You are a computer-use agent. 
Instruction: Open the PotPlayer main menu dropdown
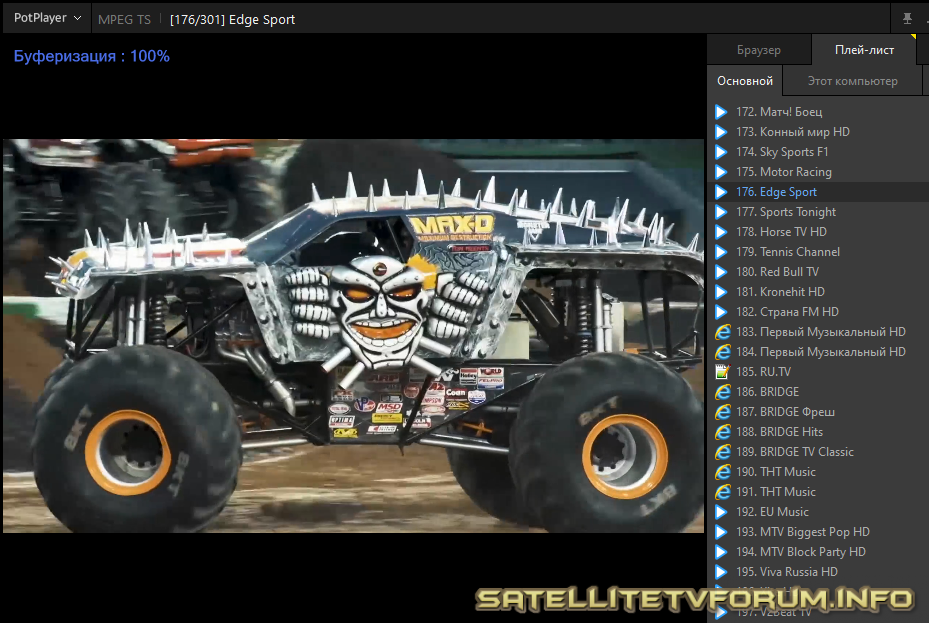click(47, 18)
